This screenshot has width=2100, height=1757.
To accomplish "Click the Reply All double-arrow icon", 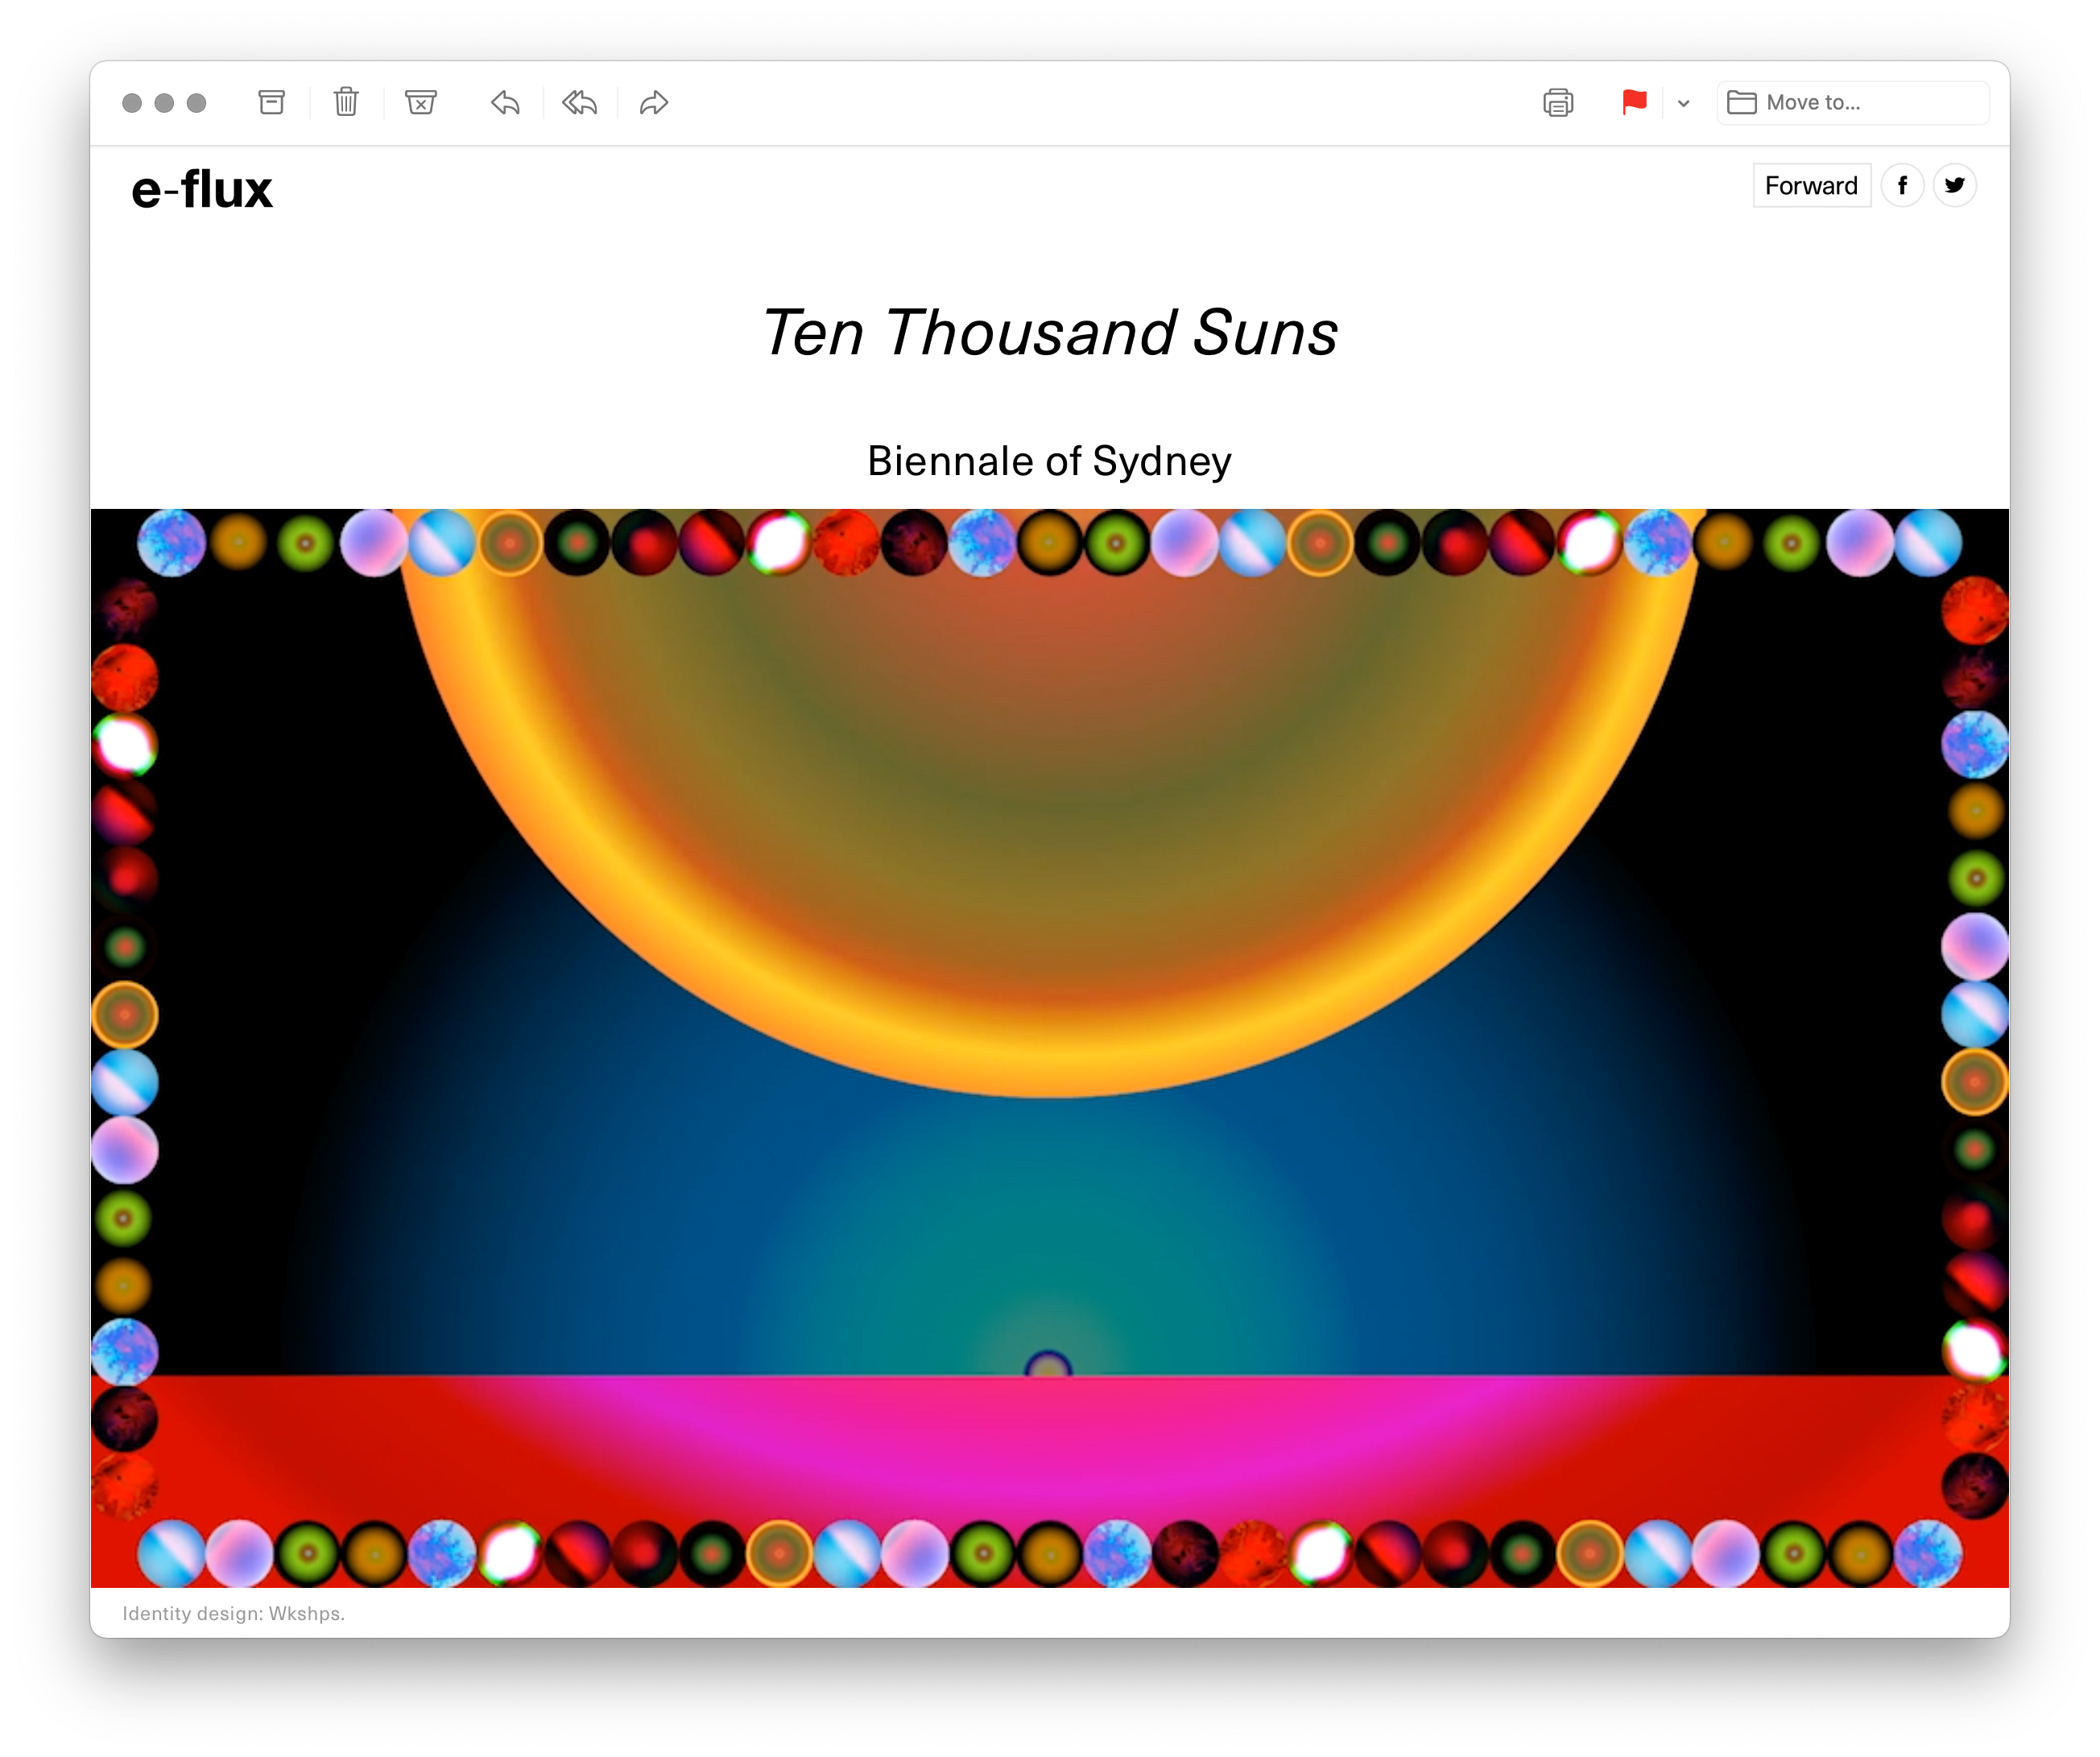I will [x=579, y=102].
